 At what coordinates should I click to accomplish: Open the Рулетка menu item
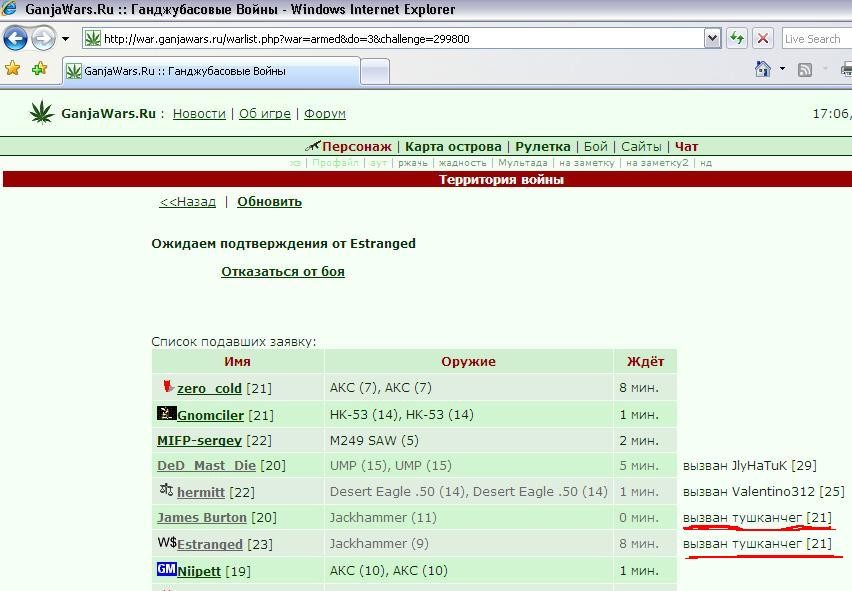click(x=543, y=147)
